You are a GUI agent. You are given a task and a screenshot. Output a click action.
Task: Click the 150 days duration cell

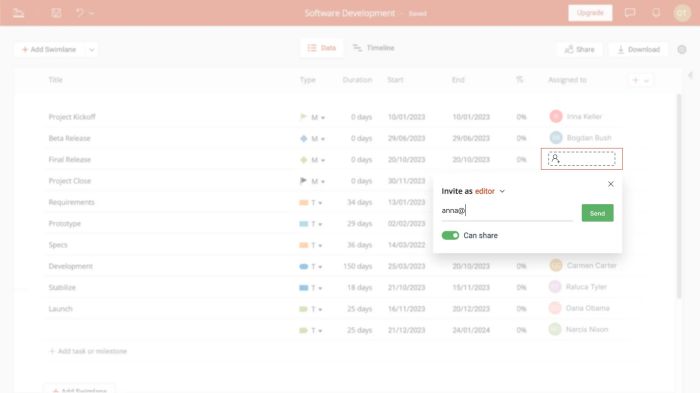(358, 266)
